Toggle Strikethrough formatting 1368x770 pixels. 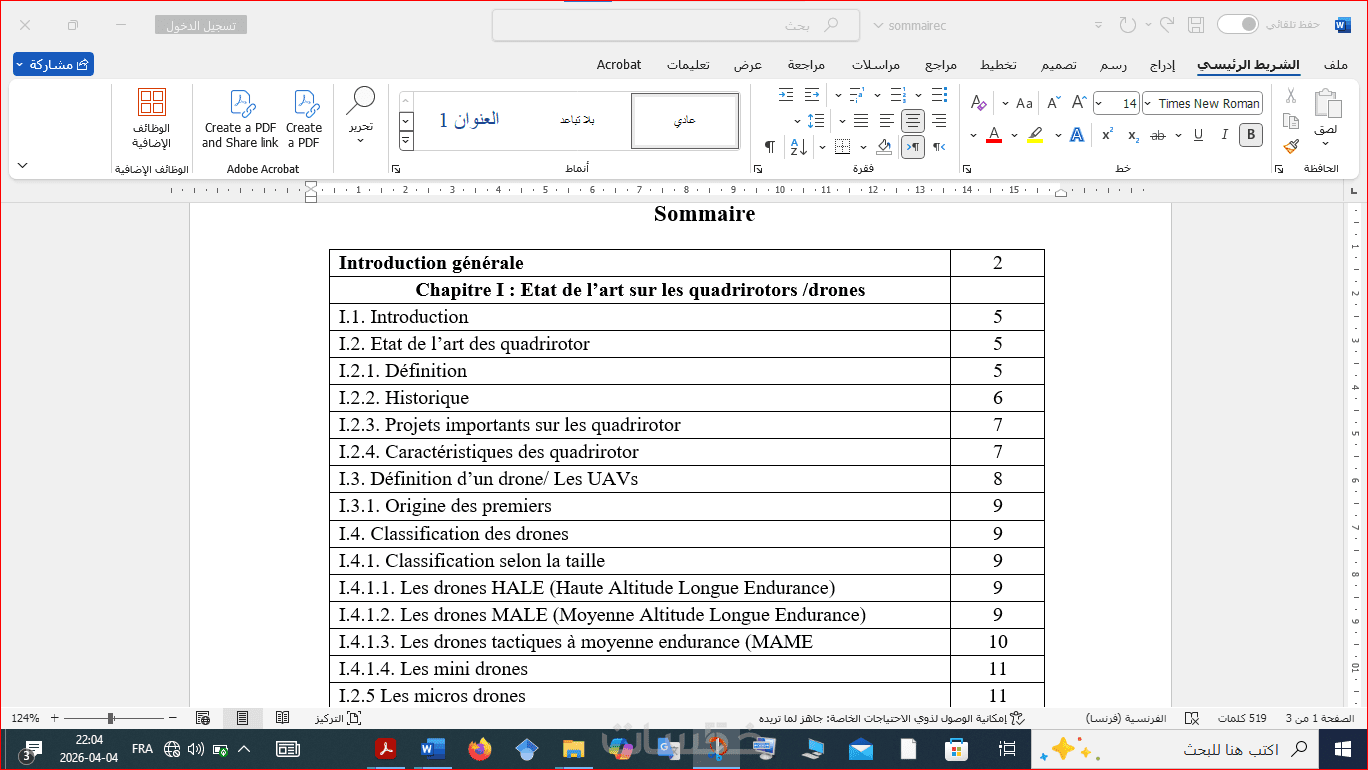coord(1158,135)
